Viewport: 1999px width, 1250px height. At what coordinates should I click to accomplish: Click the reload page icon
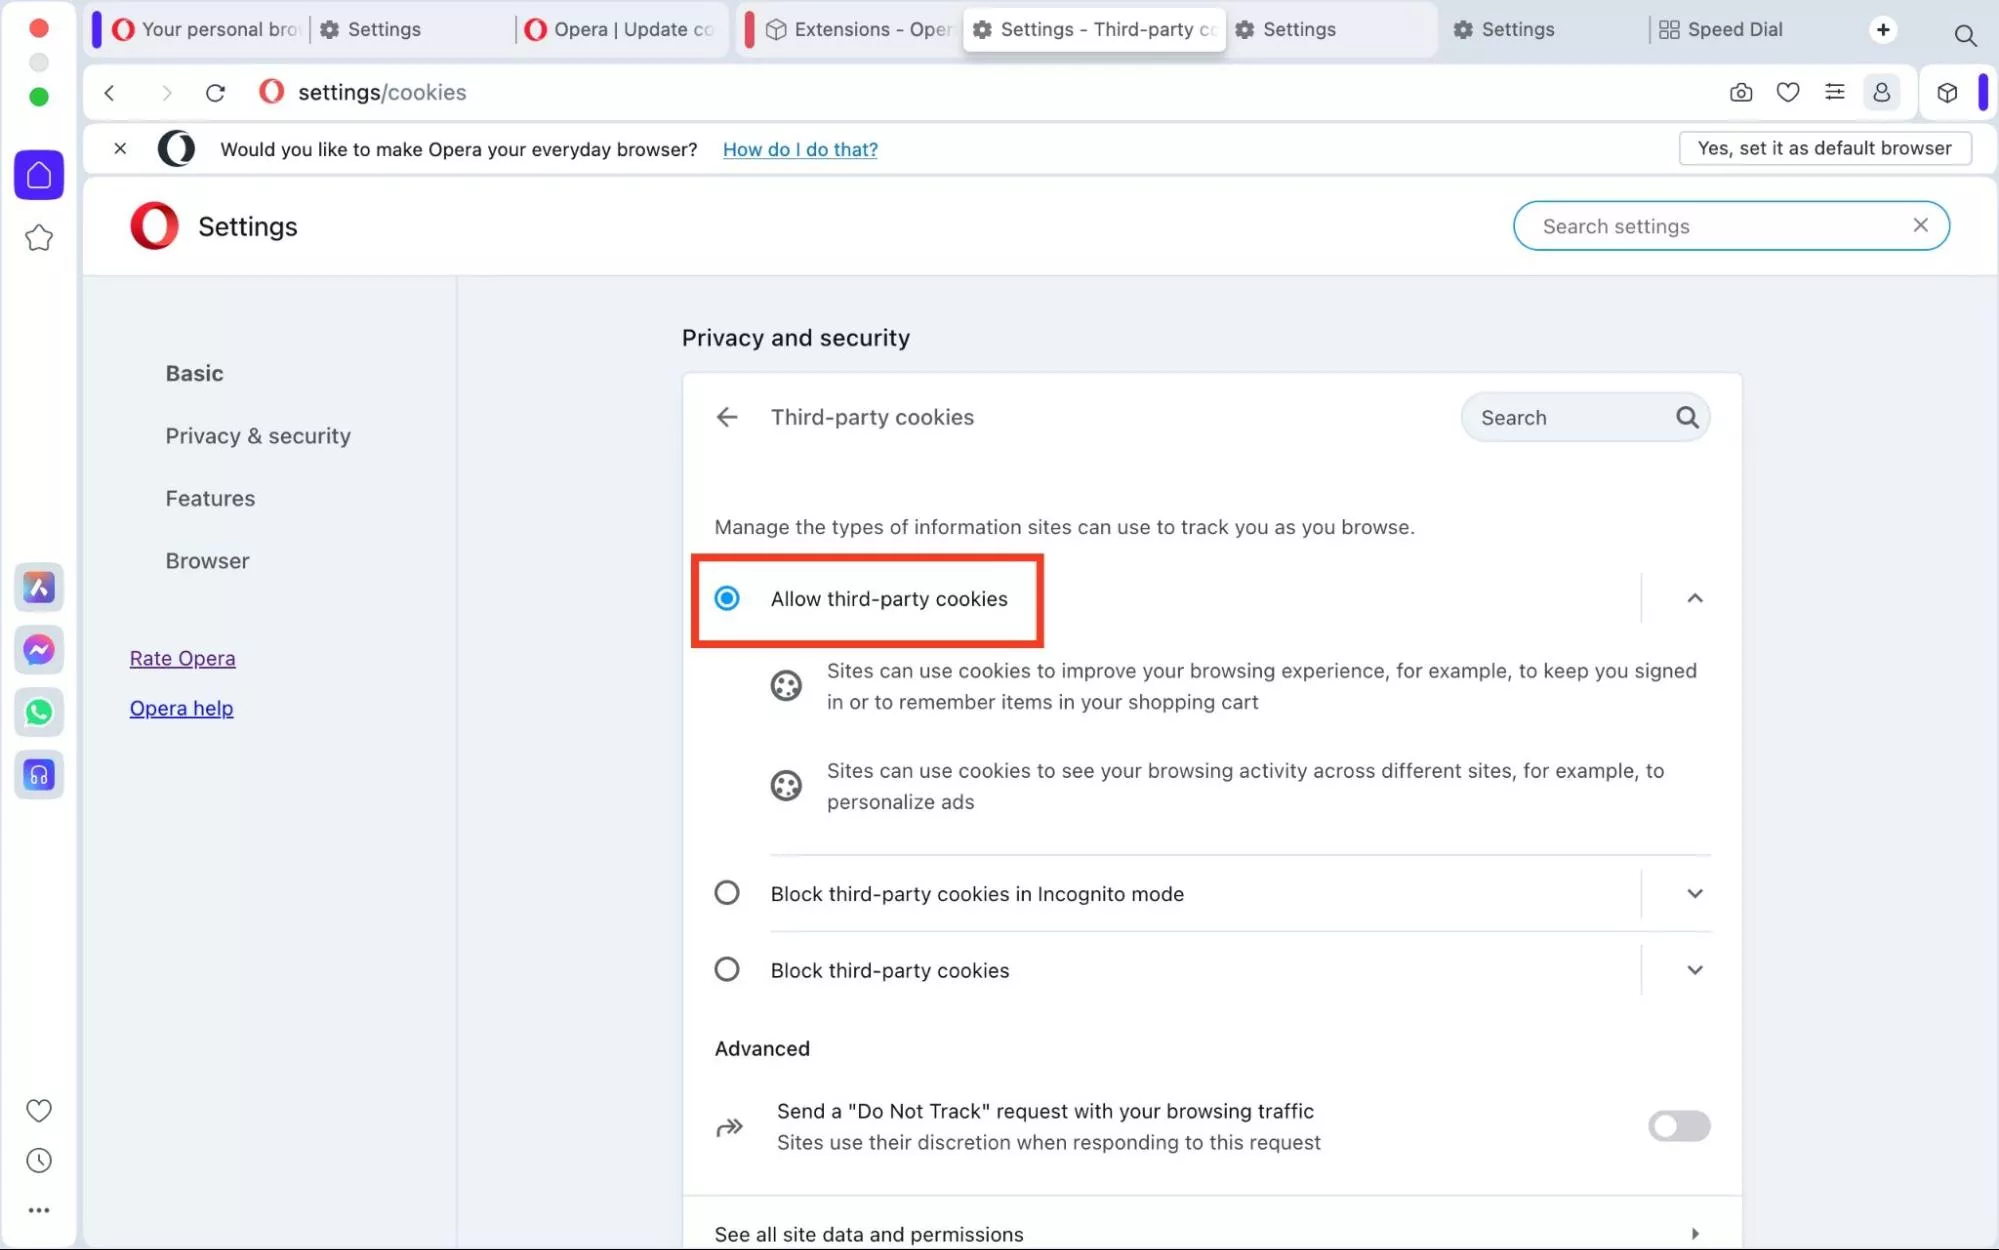click(x=215, y=92)
